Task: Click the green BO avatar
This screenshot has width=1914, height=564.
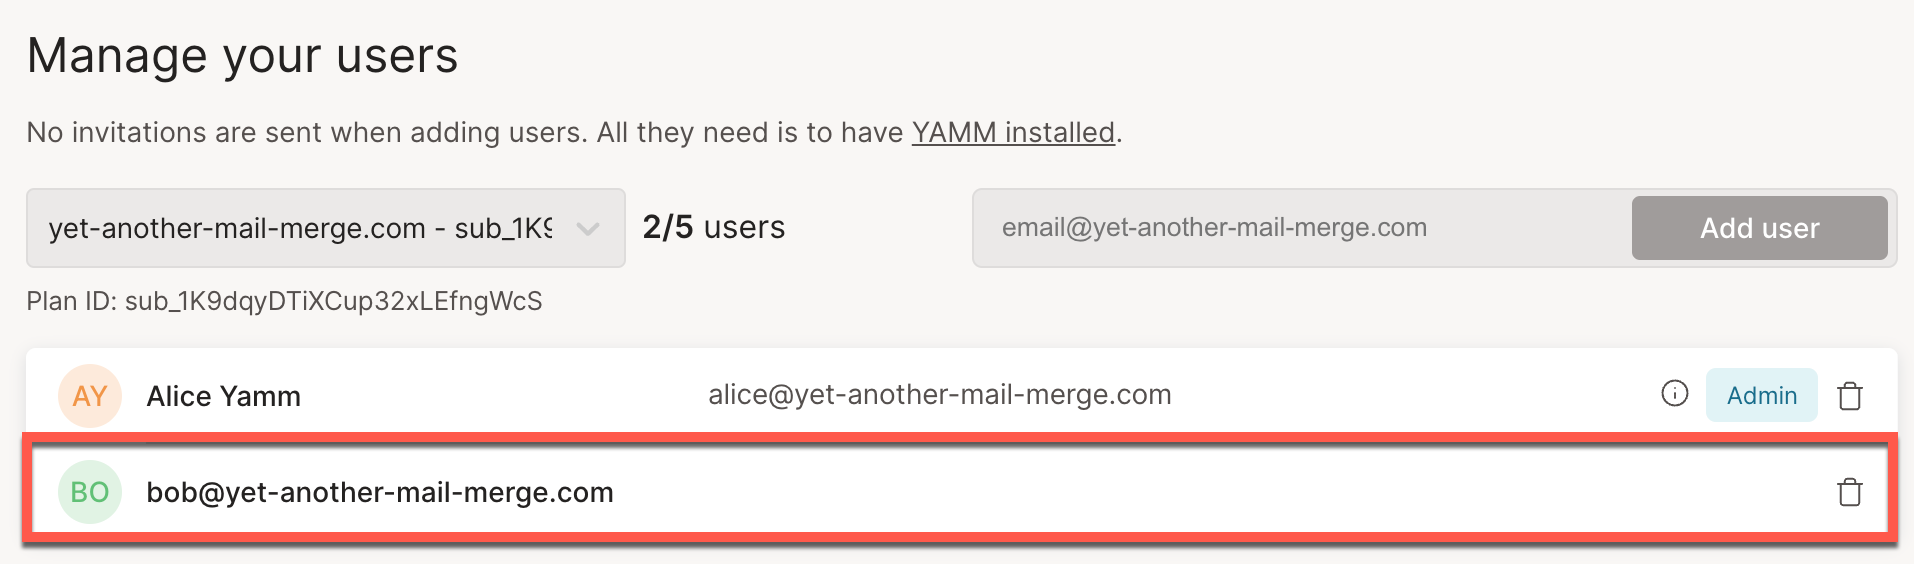Action: [x=90, y=492]
